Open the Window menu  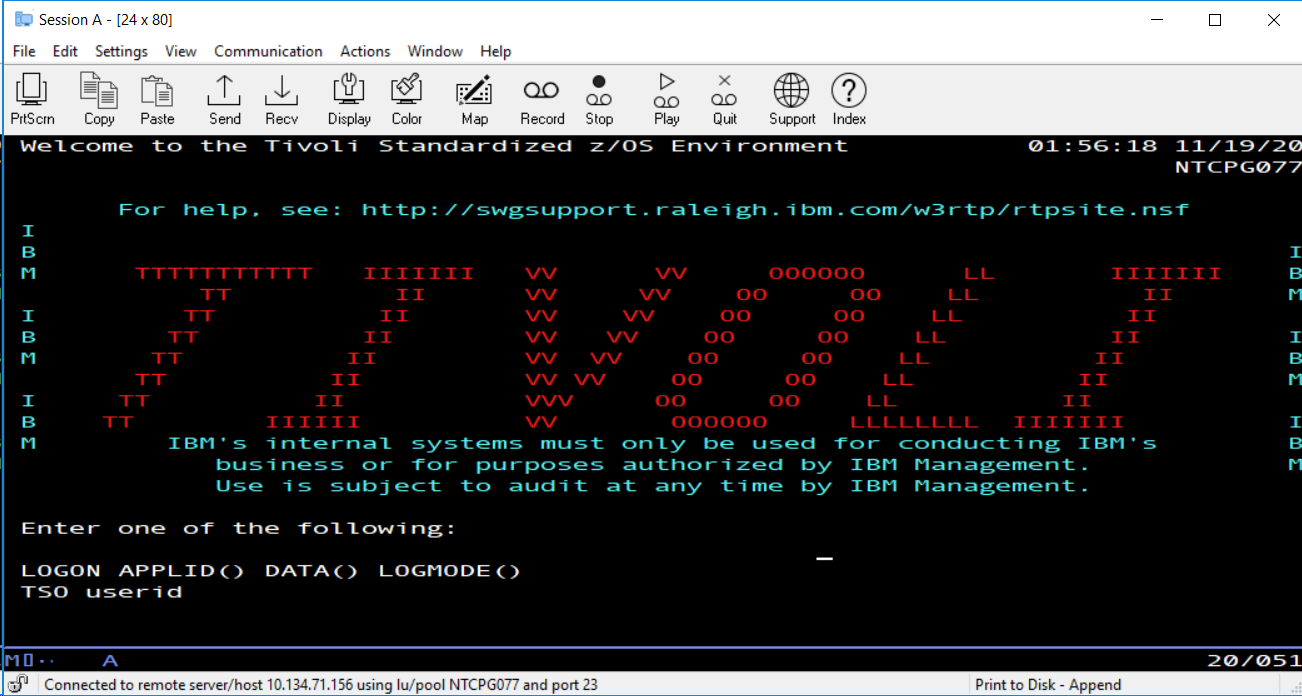(435, 51)
